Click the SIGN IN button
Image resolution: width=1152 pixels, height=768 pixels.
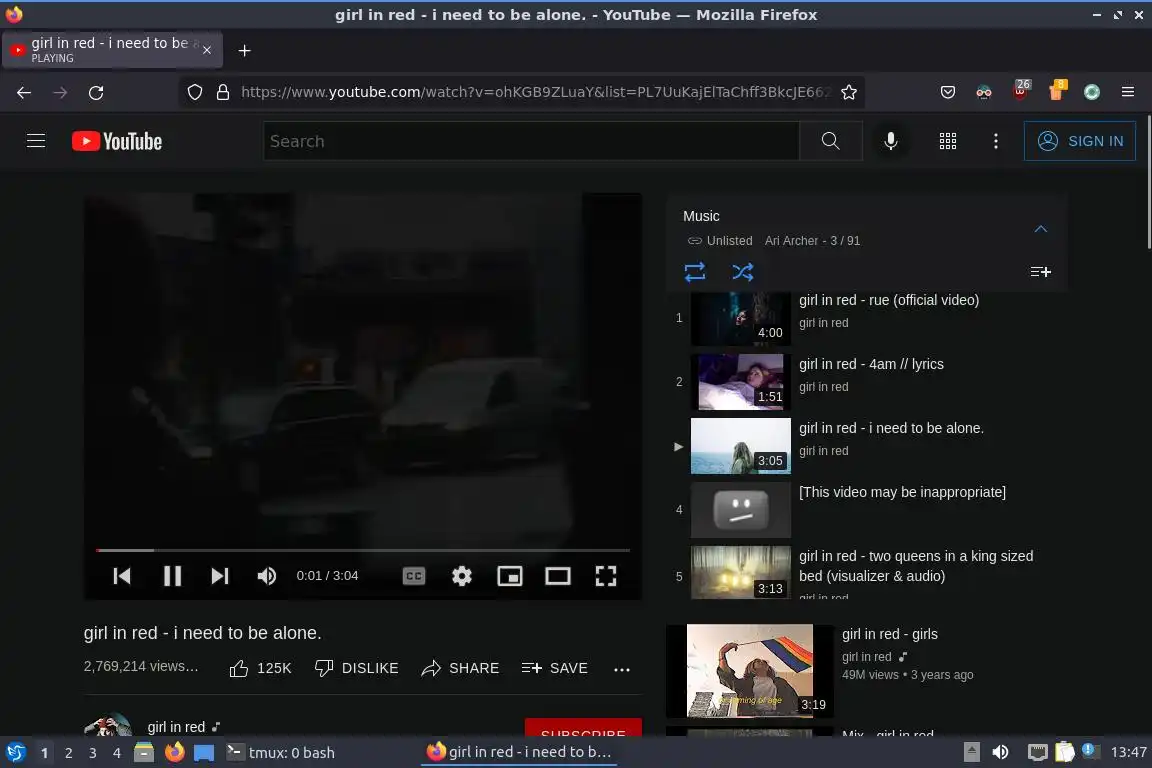point(1079,141)
